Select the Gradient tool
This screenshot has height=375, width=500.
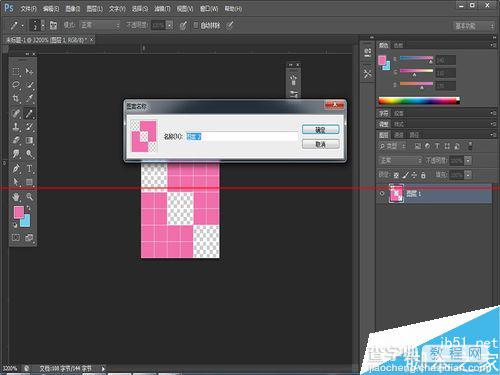(30, 140)
